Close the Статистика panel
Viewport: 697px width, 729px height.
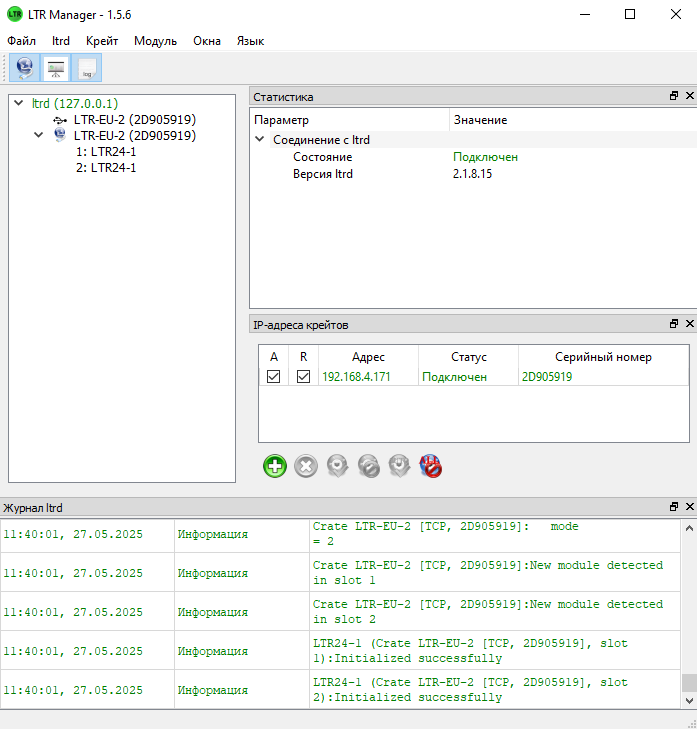coord(690,96)
